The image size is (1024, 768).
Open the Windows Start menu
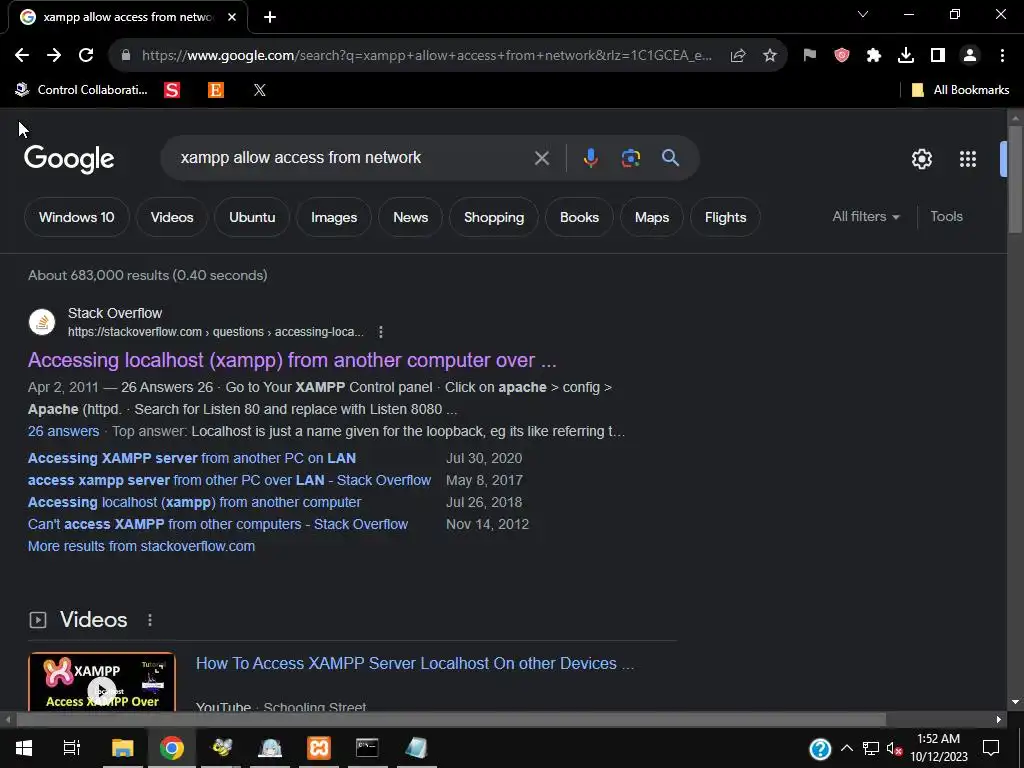point(24,748)
